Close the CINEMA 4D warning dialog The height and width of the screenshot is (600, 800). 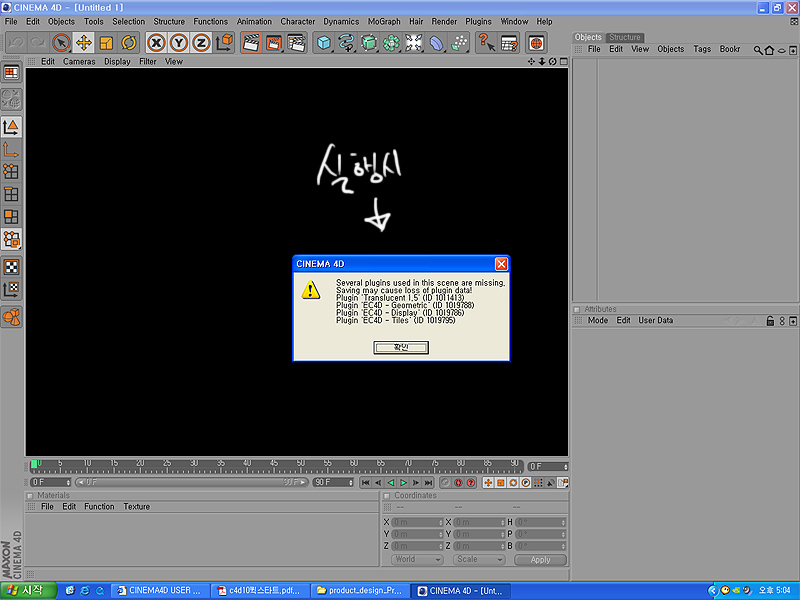point(501,264)
